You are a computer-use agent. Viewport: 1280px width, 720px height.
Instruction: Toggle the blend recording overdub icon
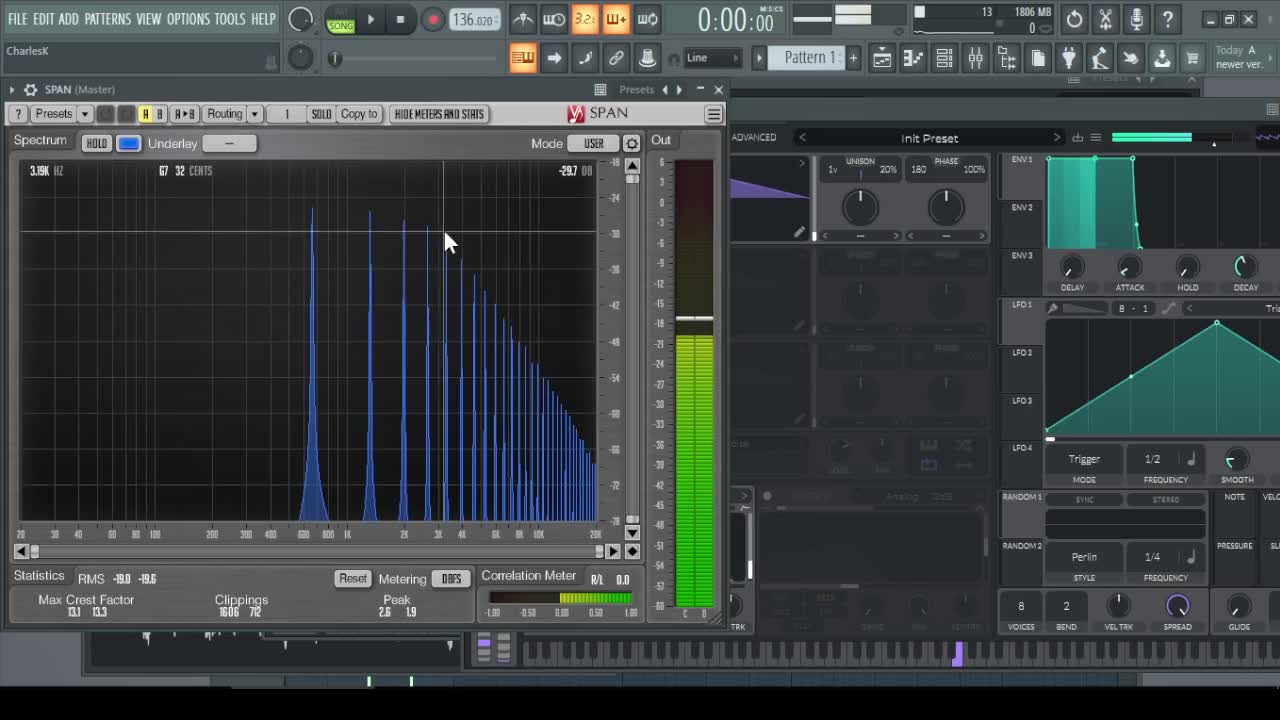[616, 19]
